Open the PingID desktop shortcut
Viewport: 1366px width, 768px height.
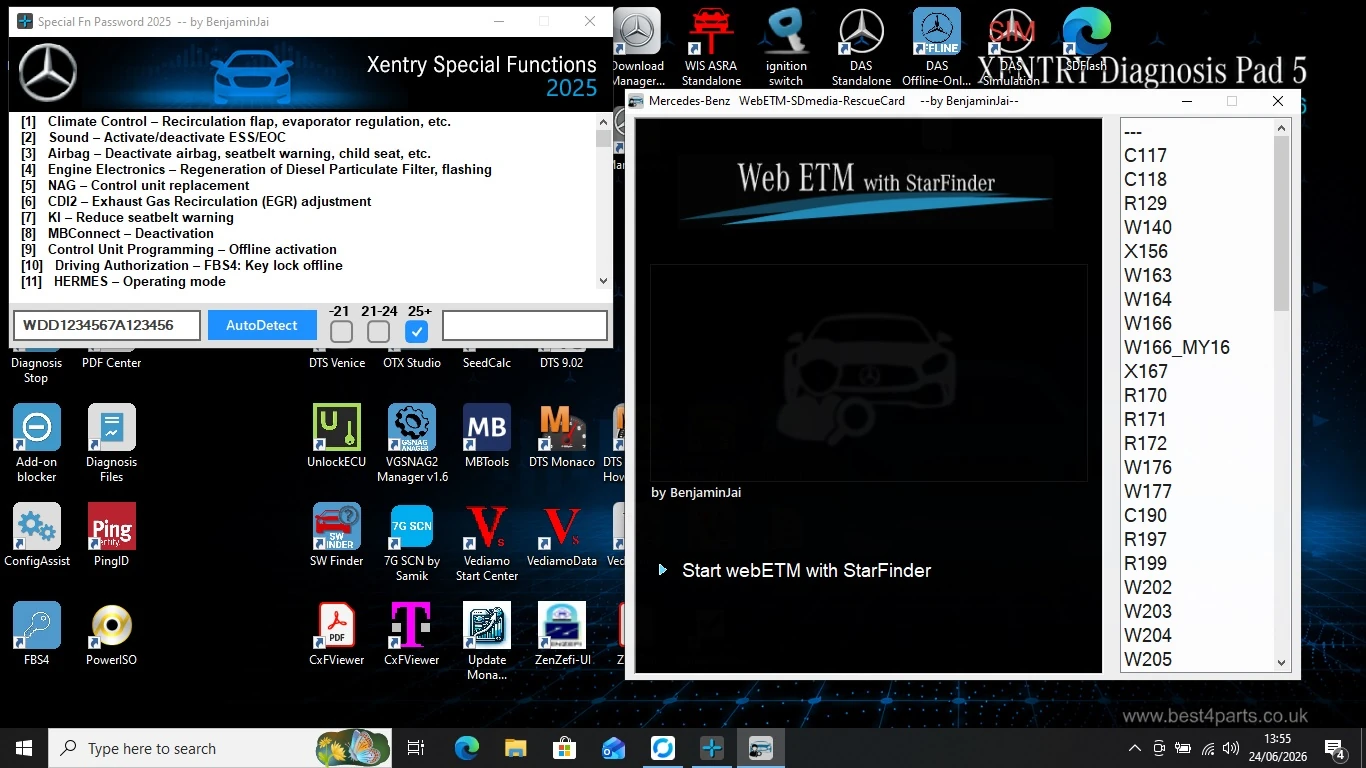click(x=111, y=535)
